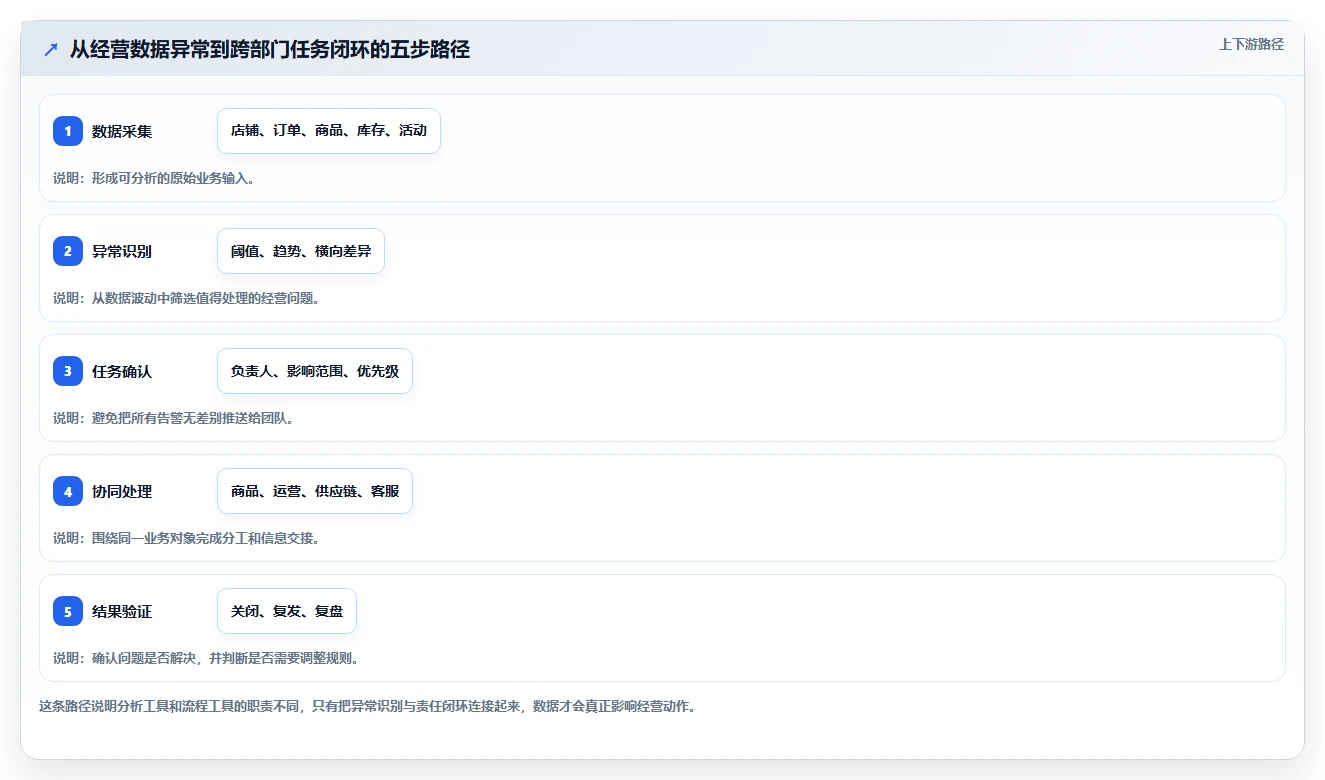
Task: Click the arrow icon beside the title
Action: tap(51, 50)
